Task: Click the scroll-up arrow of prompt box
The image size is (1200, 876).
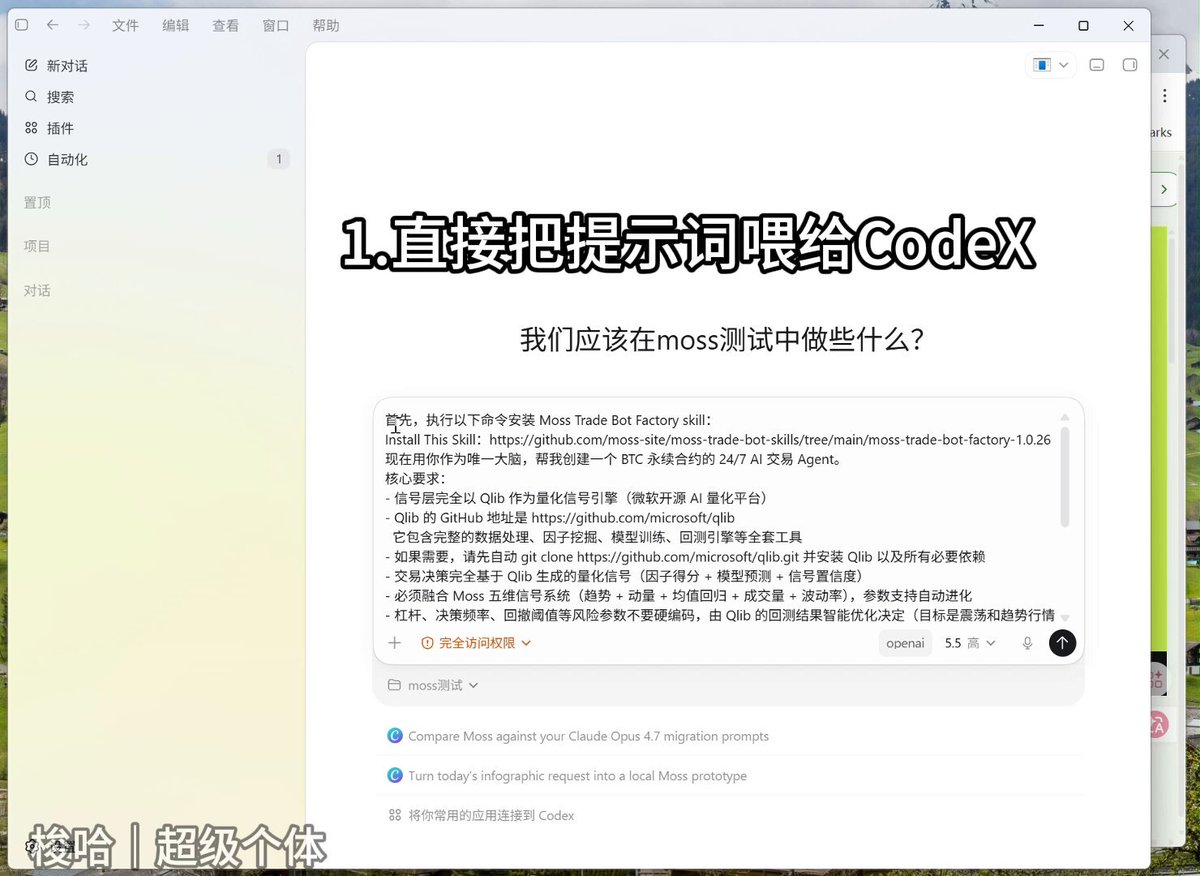Action: [1065, 417]
